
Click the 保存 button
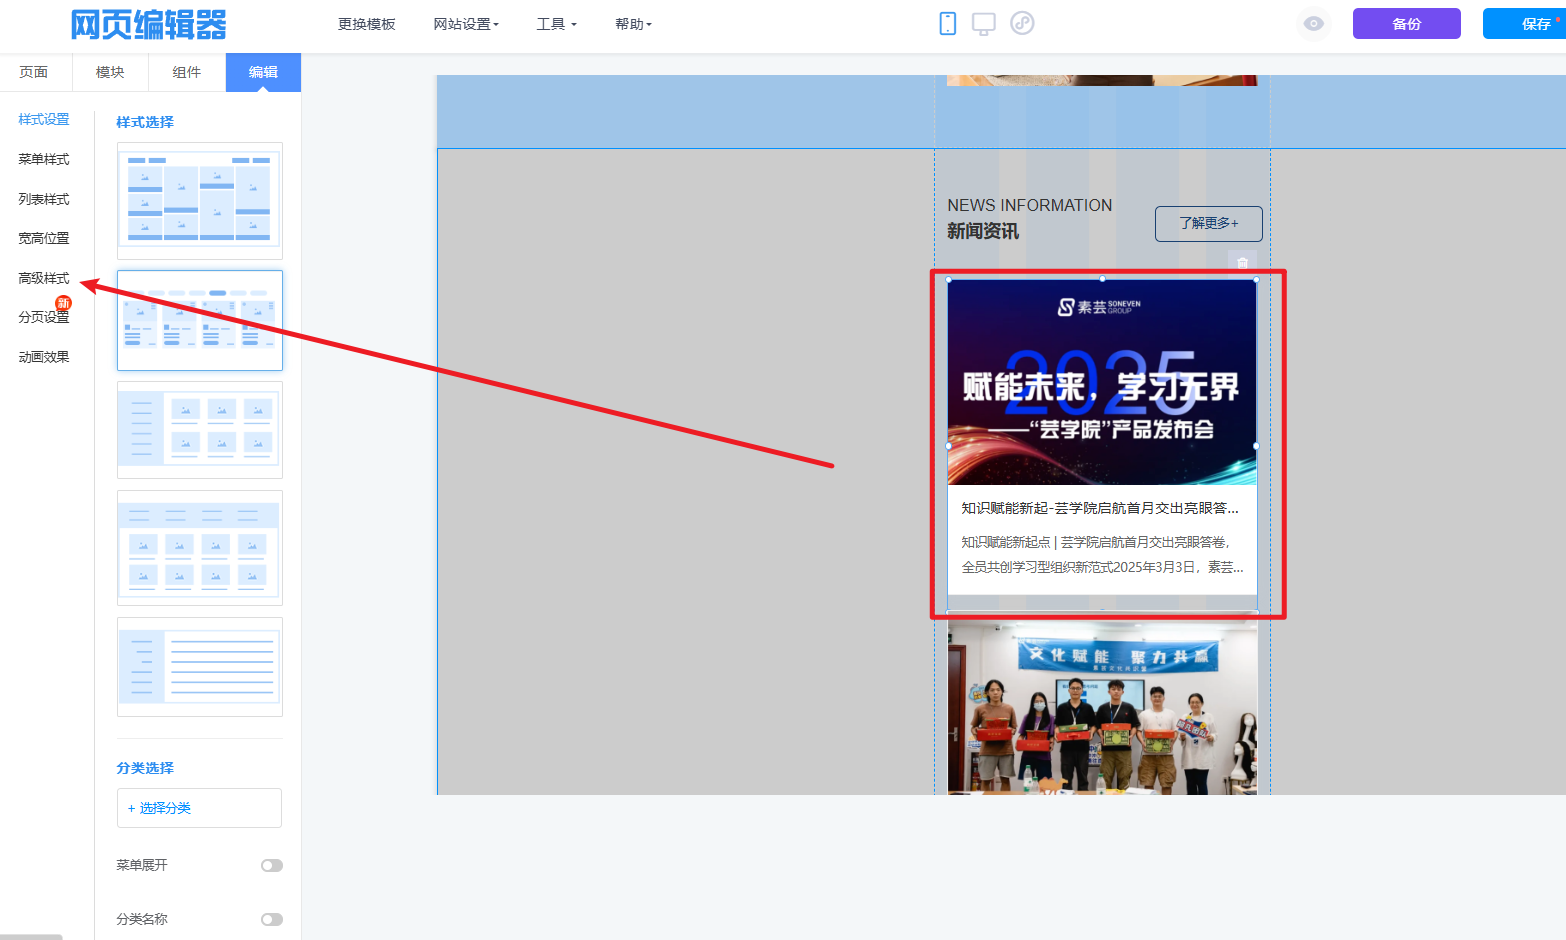coord(1526,24)
